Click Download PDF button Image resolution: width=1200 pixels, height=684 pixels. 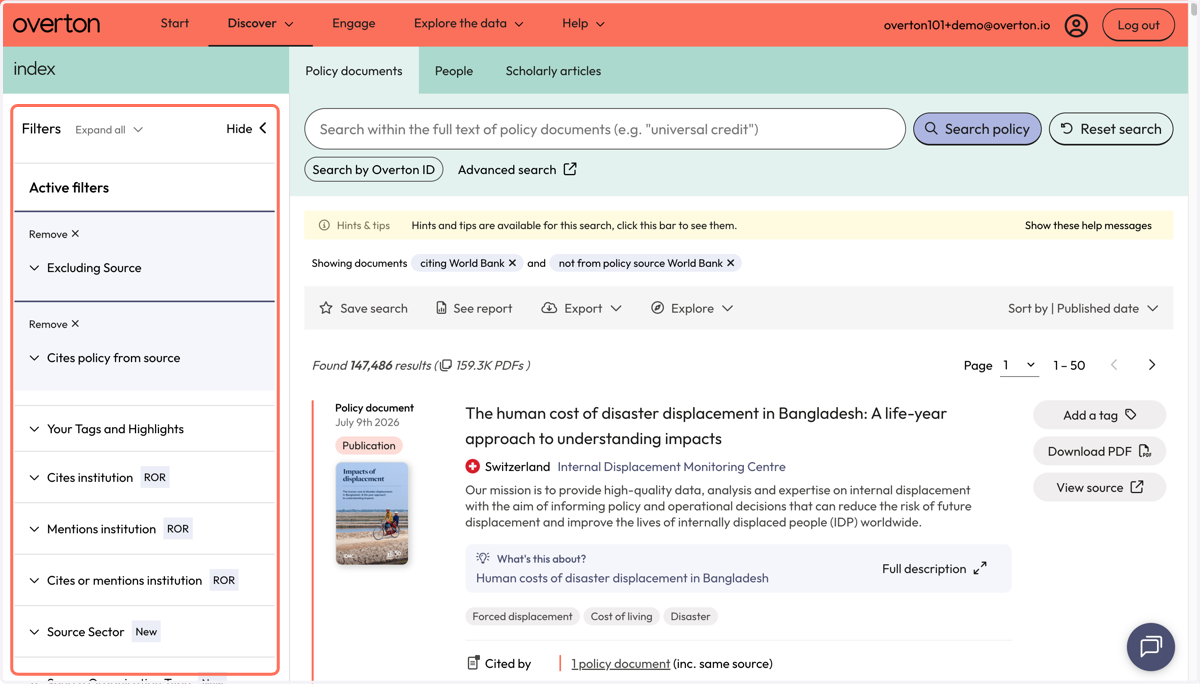1099,451
